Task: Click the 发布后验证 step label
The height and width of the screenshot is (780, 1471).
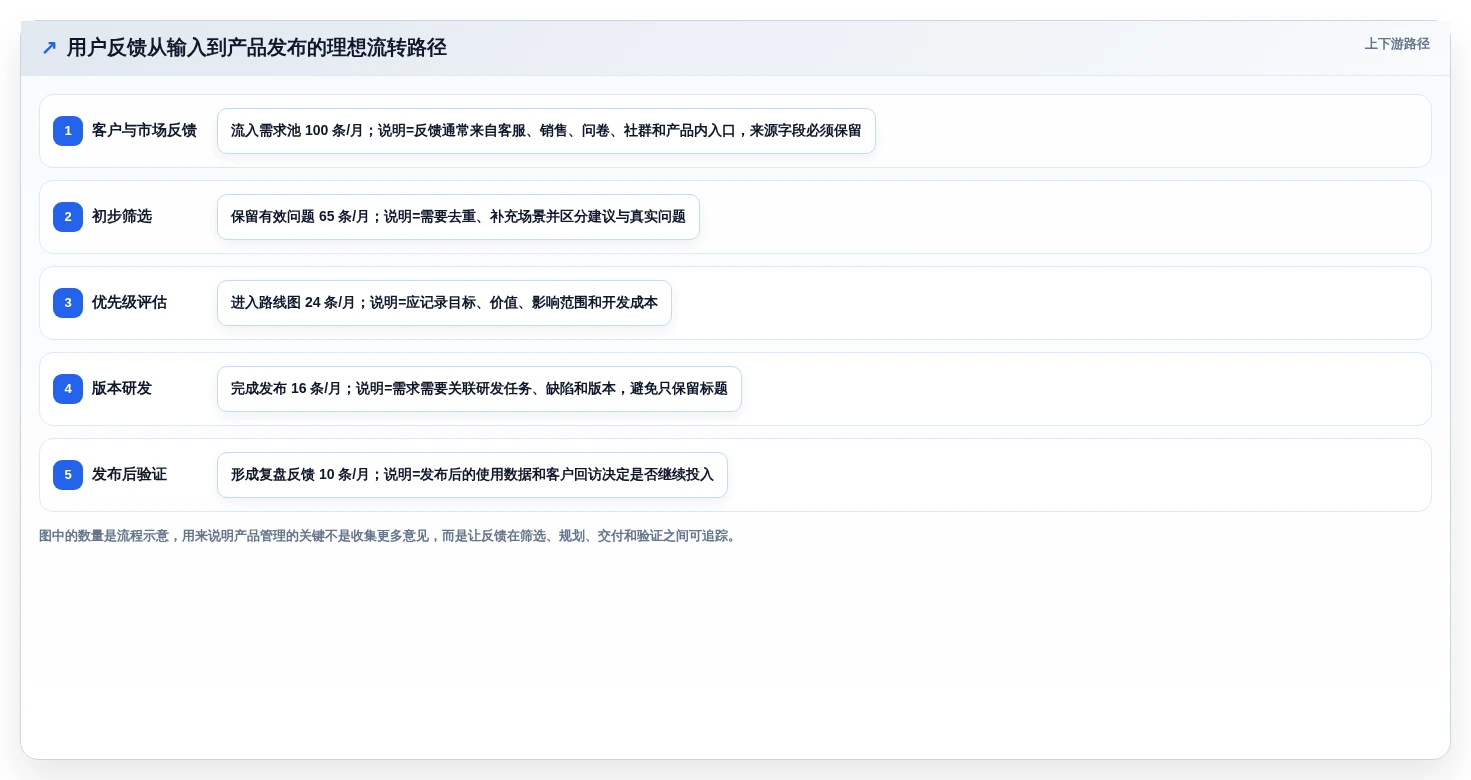Action: point(129,475)
